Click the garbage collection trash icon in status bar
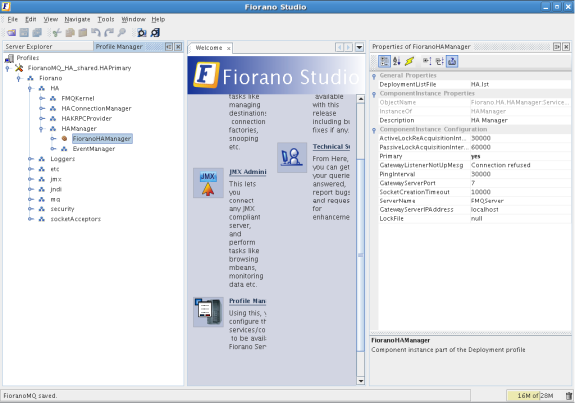Screen dimensions: 575x403 coord(568,396)
